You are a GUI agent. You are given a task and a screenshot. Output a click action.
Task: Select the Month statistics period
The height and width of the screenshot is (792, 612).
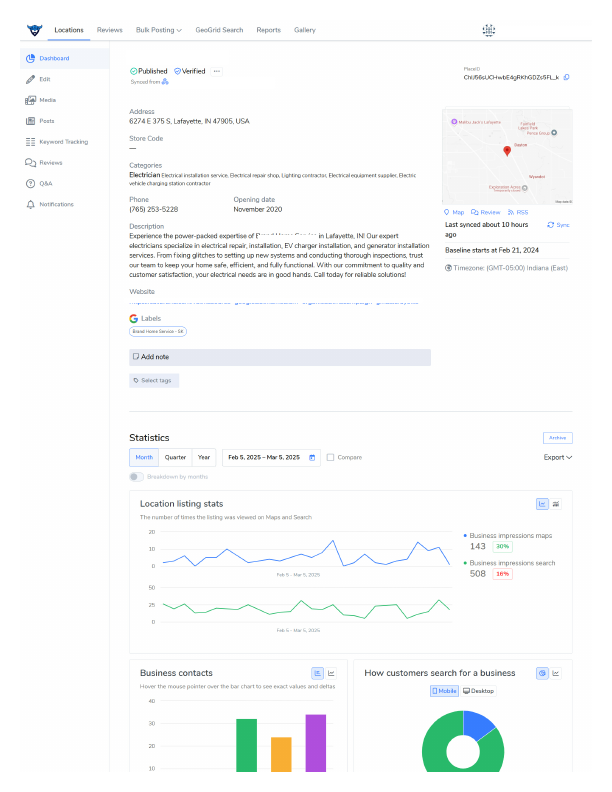tap(144, 458)
